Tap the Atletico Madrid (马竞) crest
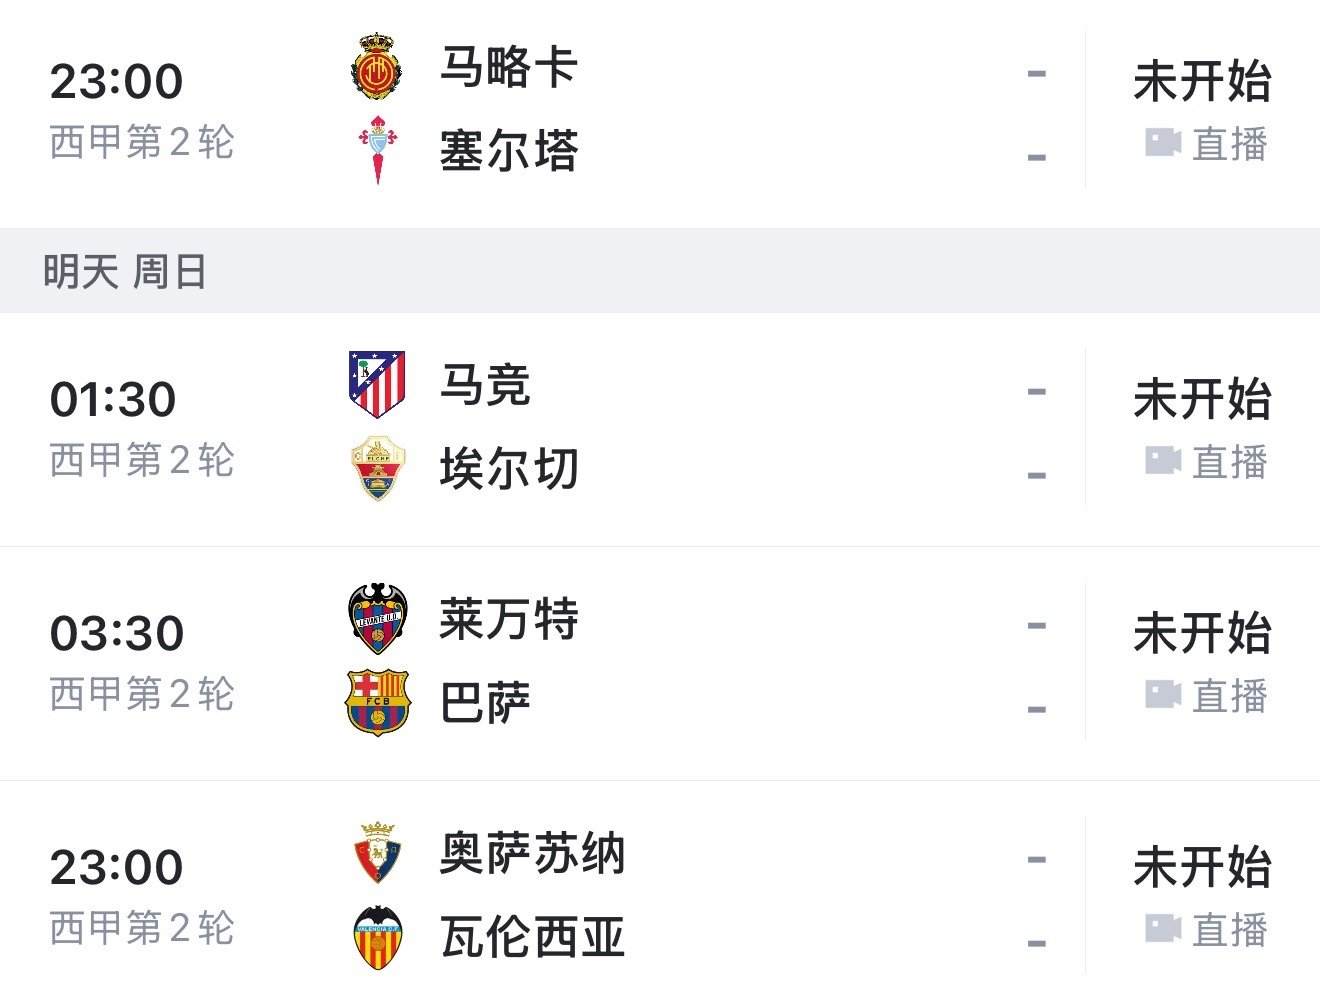This screenshot has height=1001, width=1320. click(x=377, y=385)
